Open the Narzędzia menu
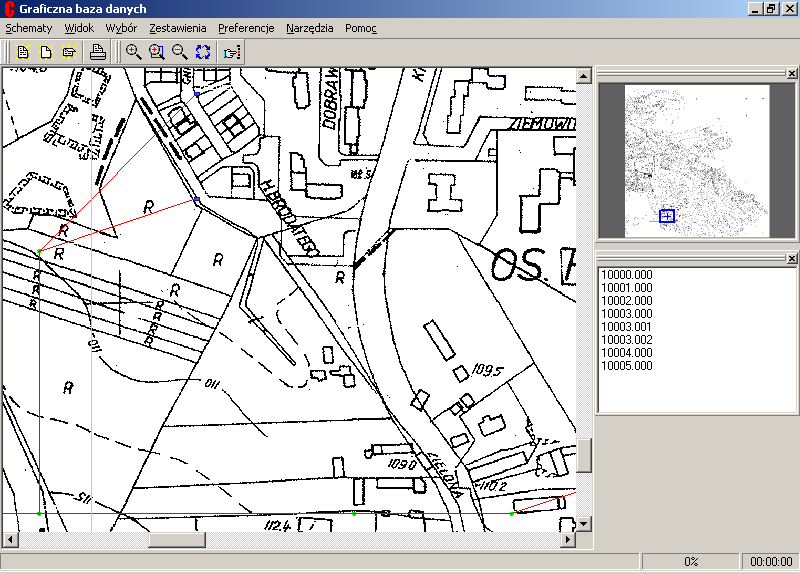Viewport: 800px width, 574px height. [x=310, y=28]
